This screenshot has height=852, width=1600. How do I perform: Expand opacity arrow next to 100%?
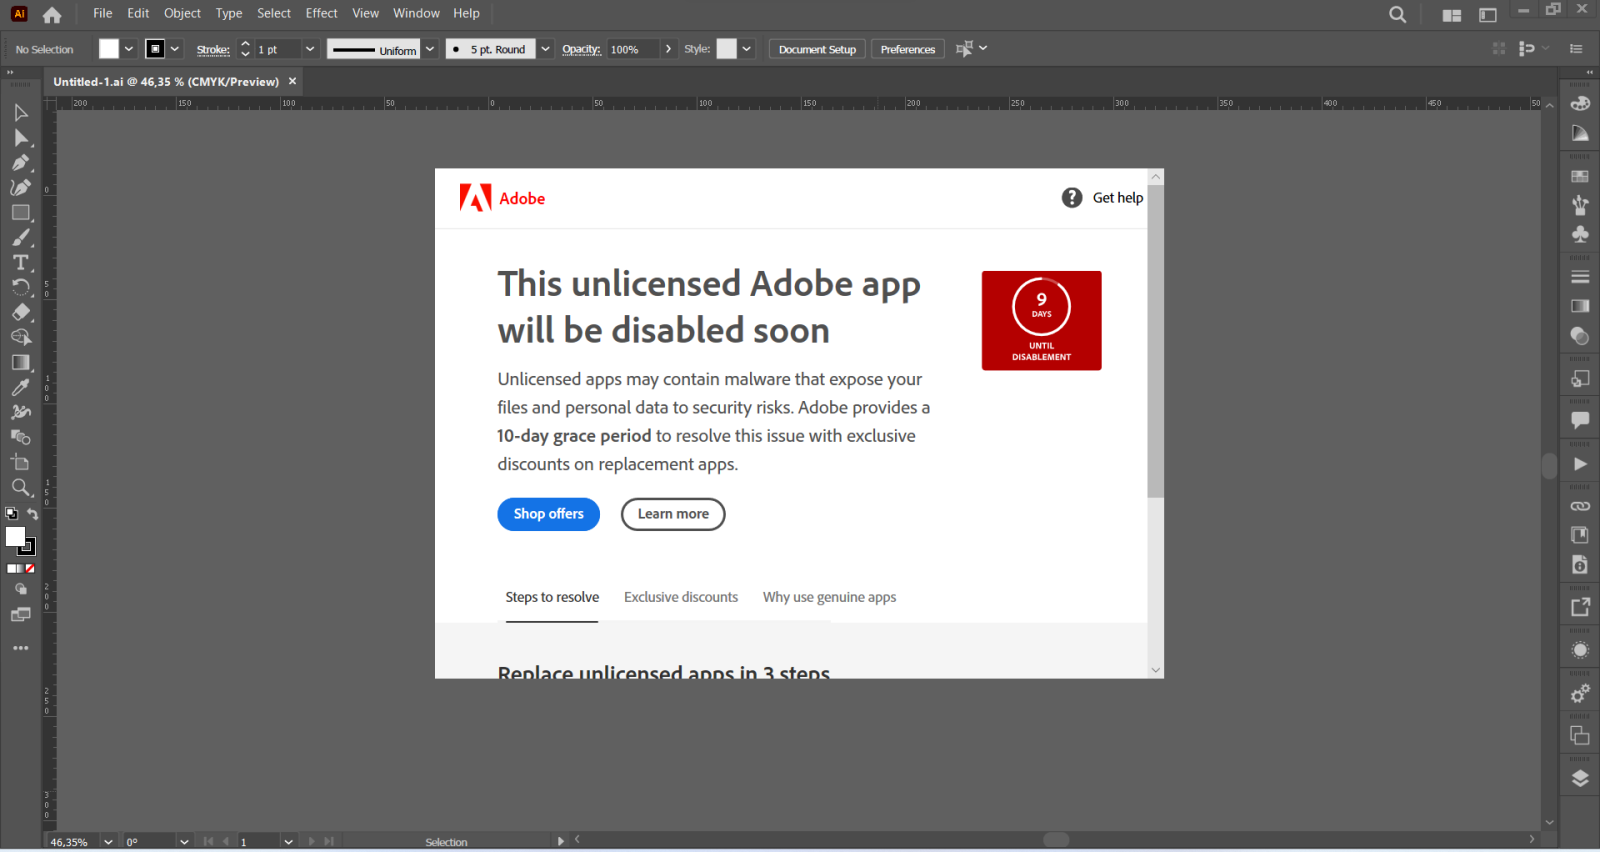[x=668, y=49]
